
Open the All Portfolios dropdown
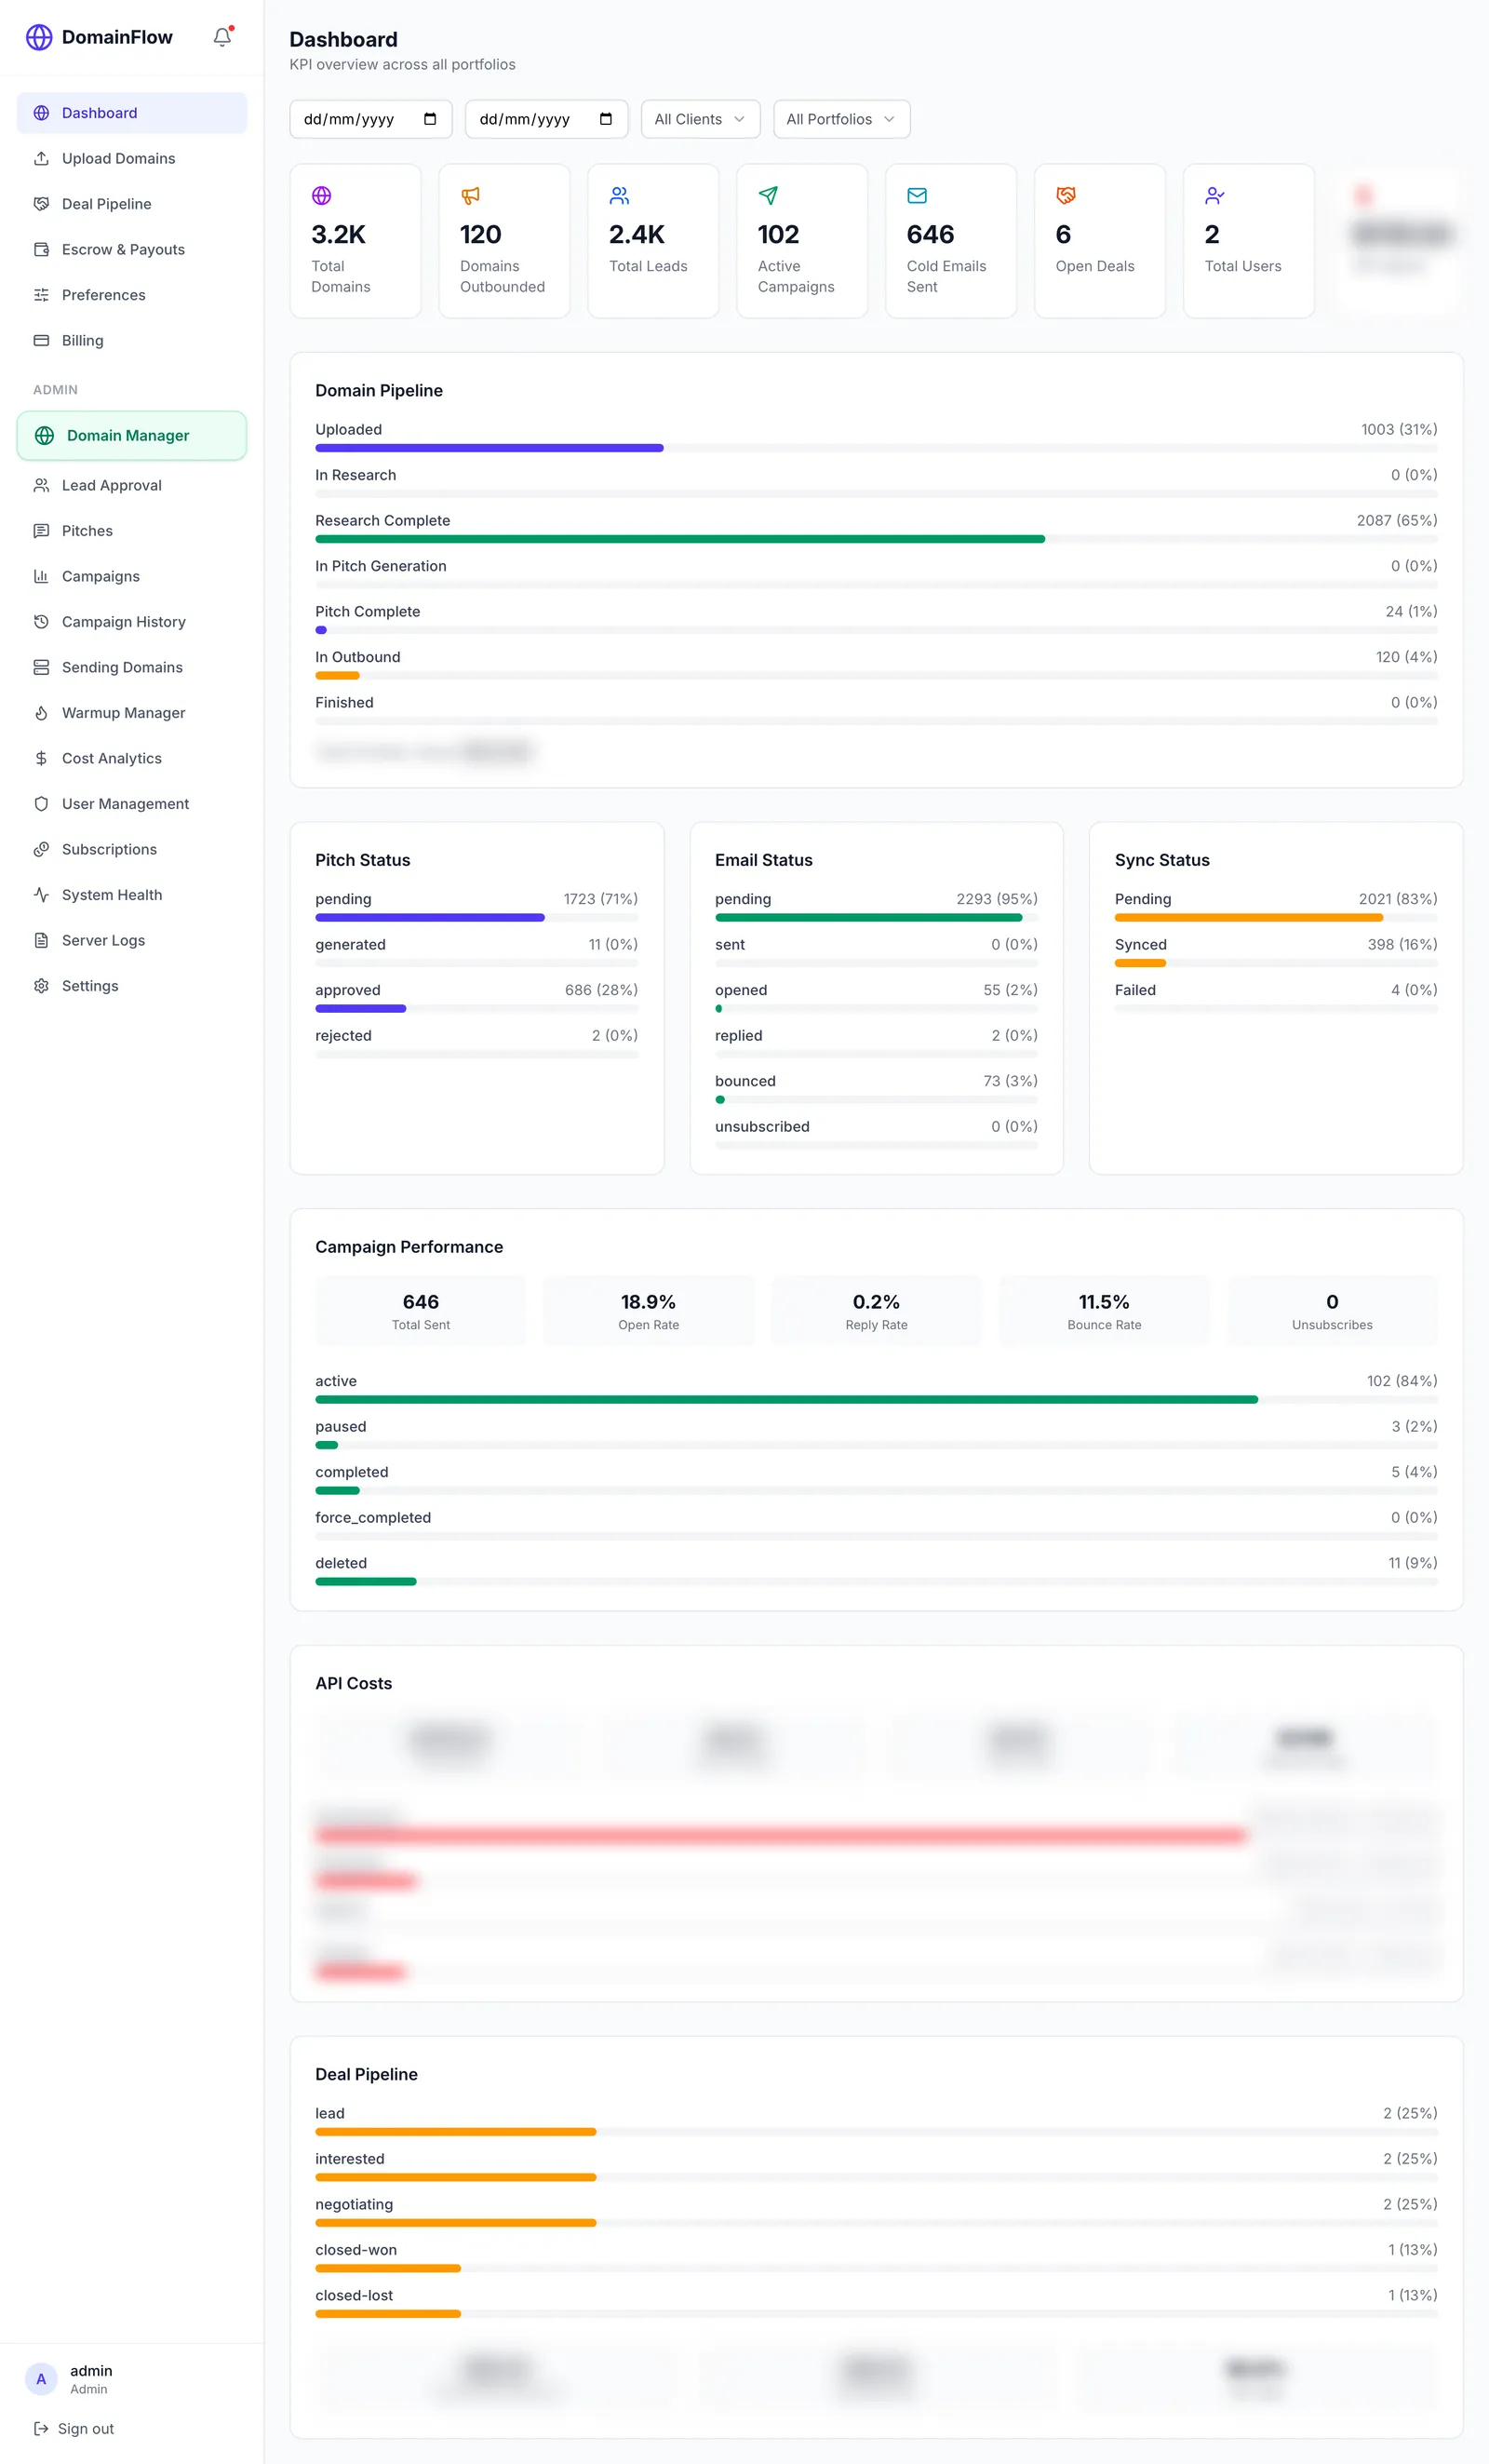841,119
